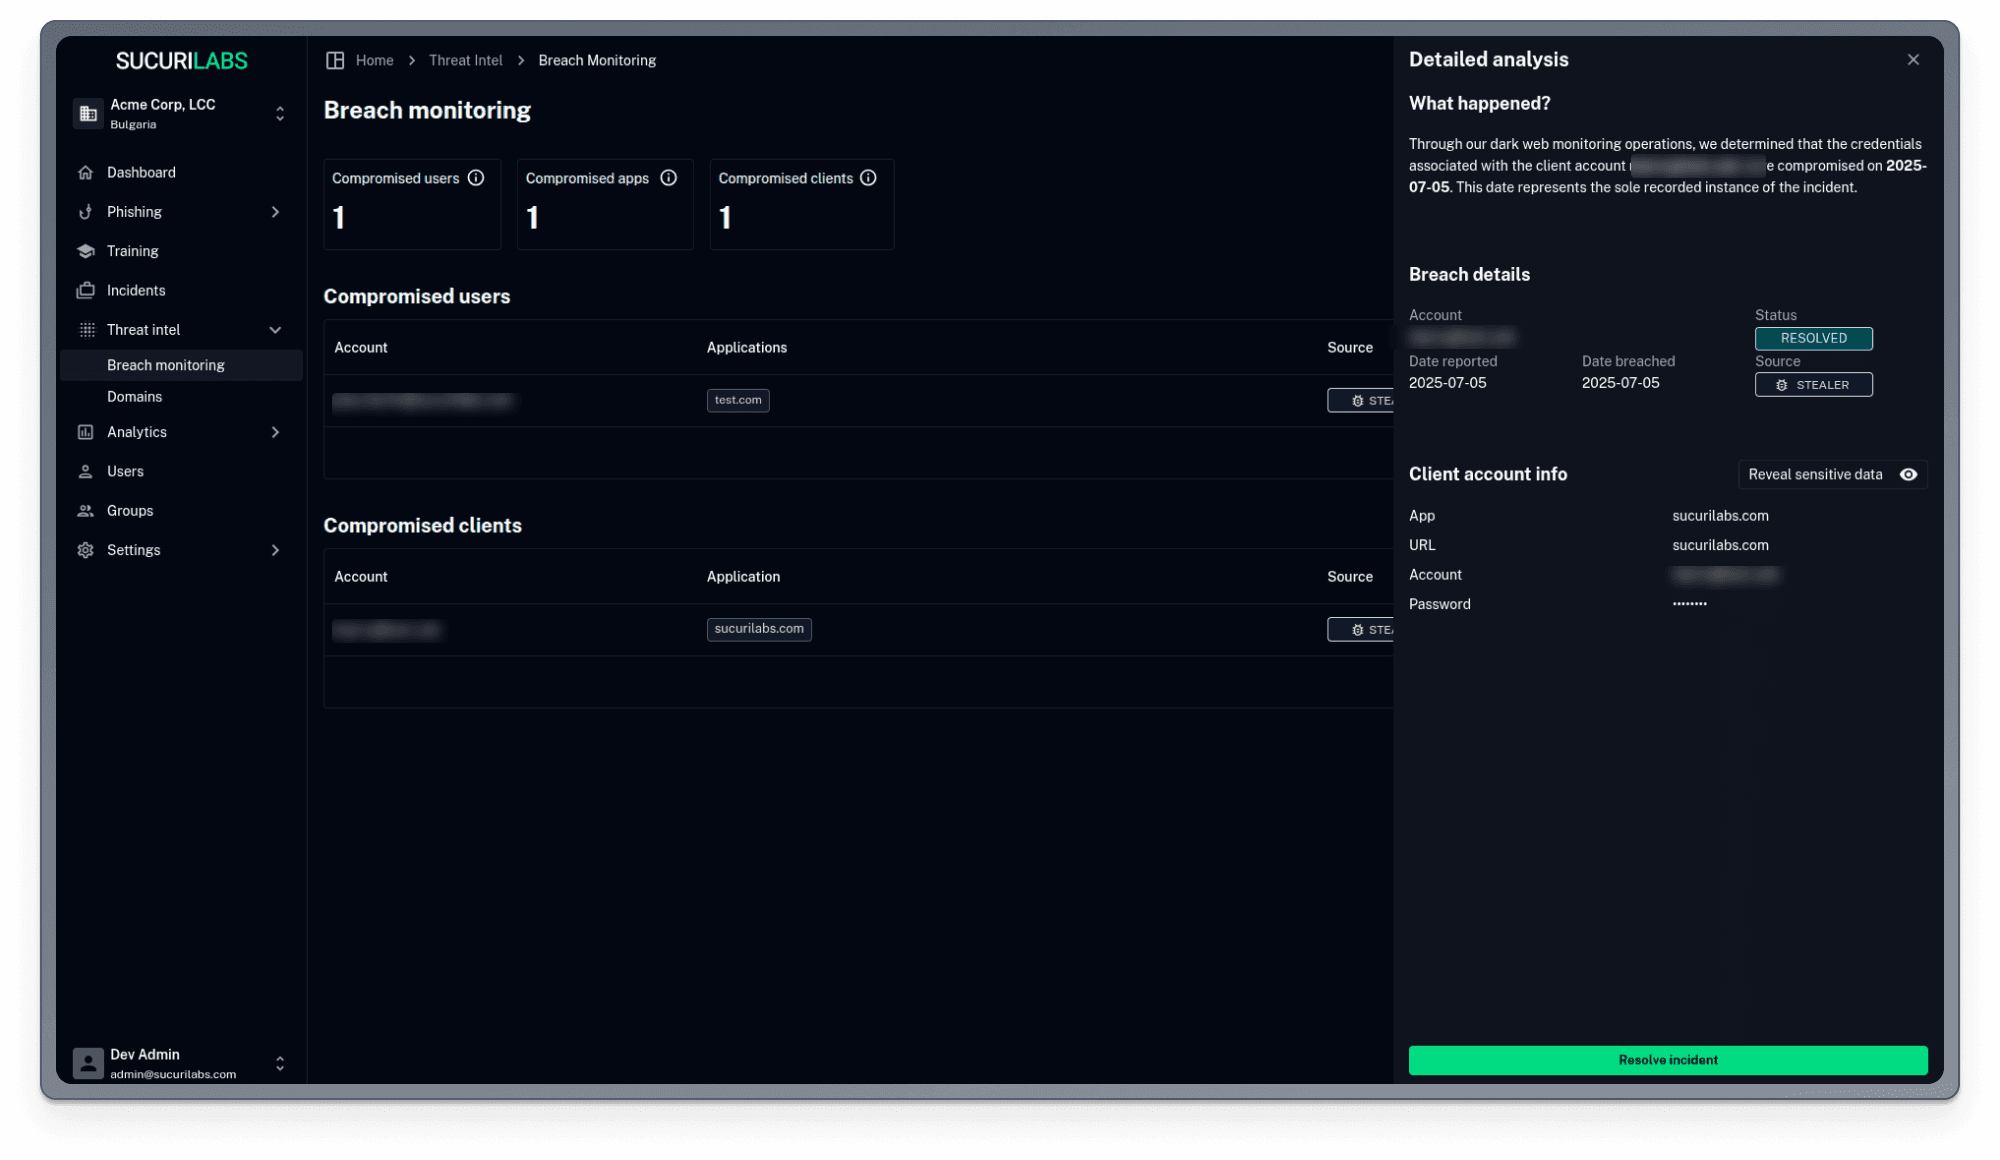Expand the Phishing submenu chevron
Image resolution: width=2000 pixels, height=1160 pixels.
(275, 212)
